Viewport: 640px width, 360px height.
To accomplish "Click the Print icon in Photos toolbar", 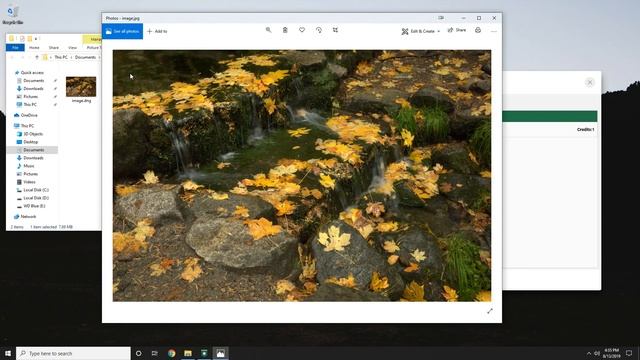I will click(x=478, y=30).
